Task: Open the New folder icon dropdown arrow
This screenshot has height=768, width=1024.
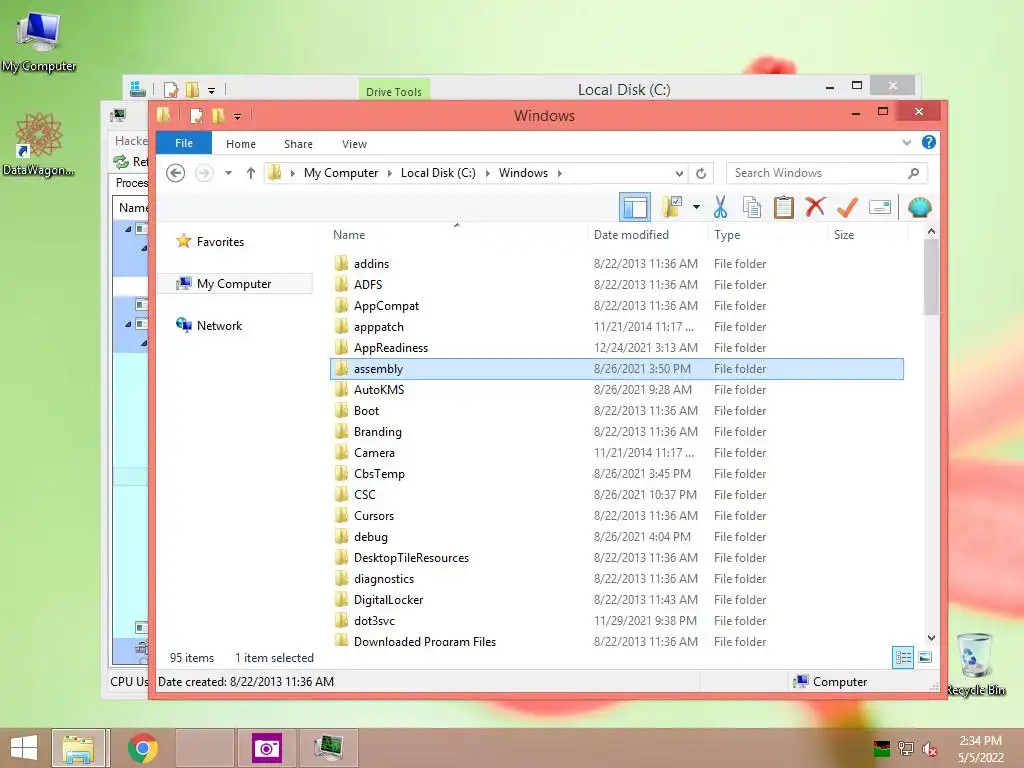Action: point(696,208)
